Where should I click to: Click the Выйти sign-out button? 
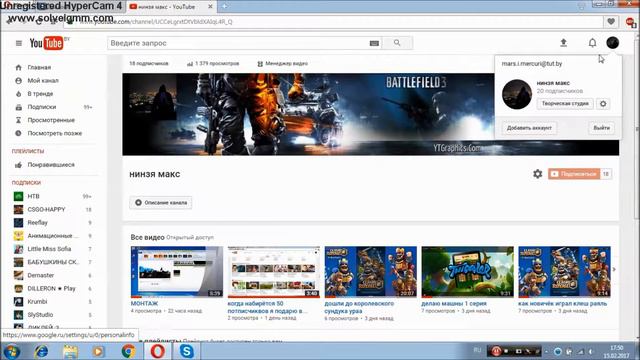point(601,128)
